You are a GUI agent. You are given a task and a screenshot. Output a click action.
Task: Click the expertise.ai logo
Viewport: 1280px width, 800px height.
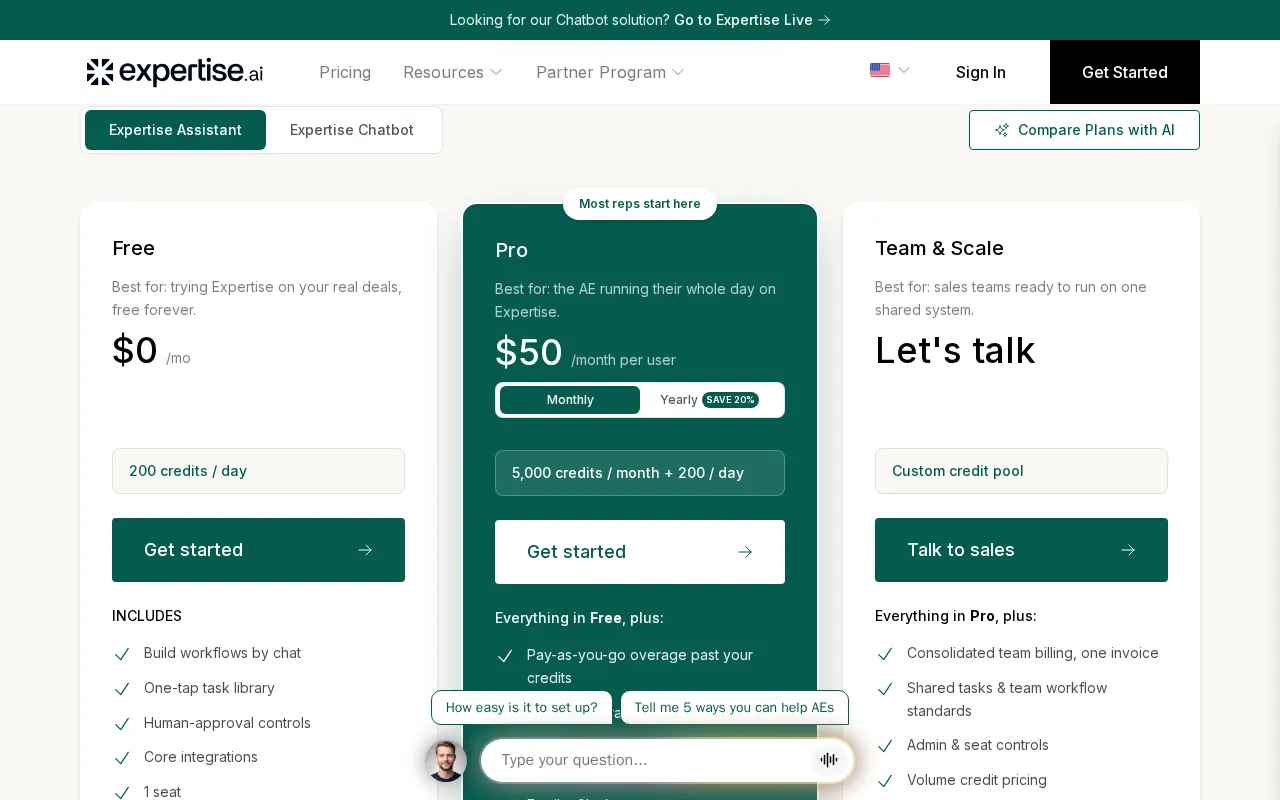click(175, 72)
